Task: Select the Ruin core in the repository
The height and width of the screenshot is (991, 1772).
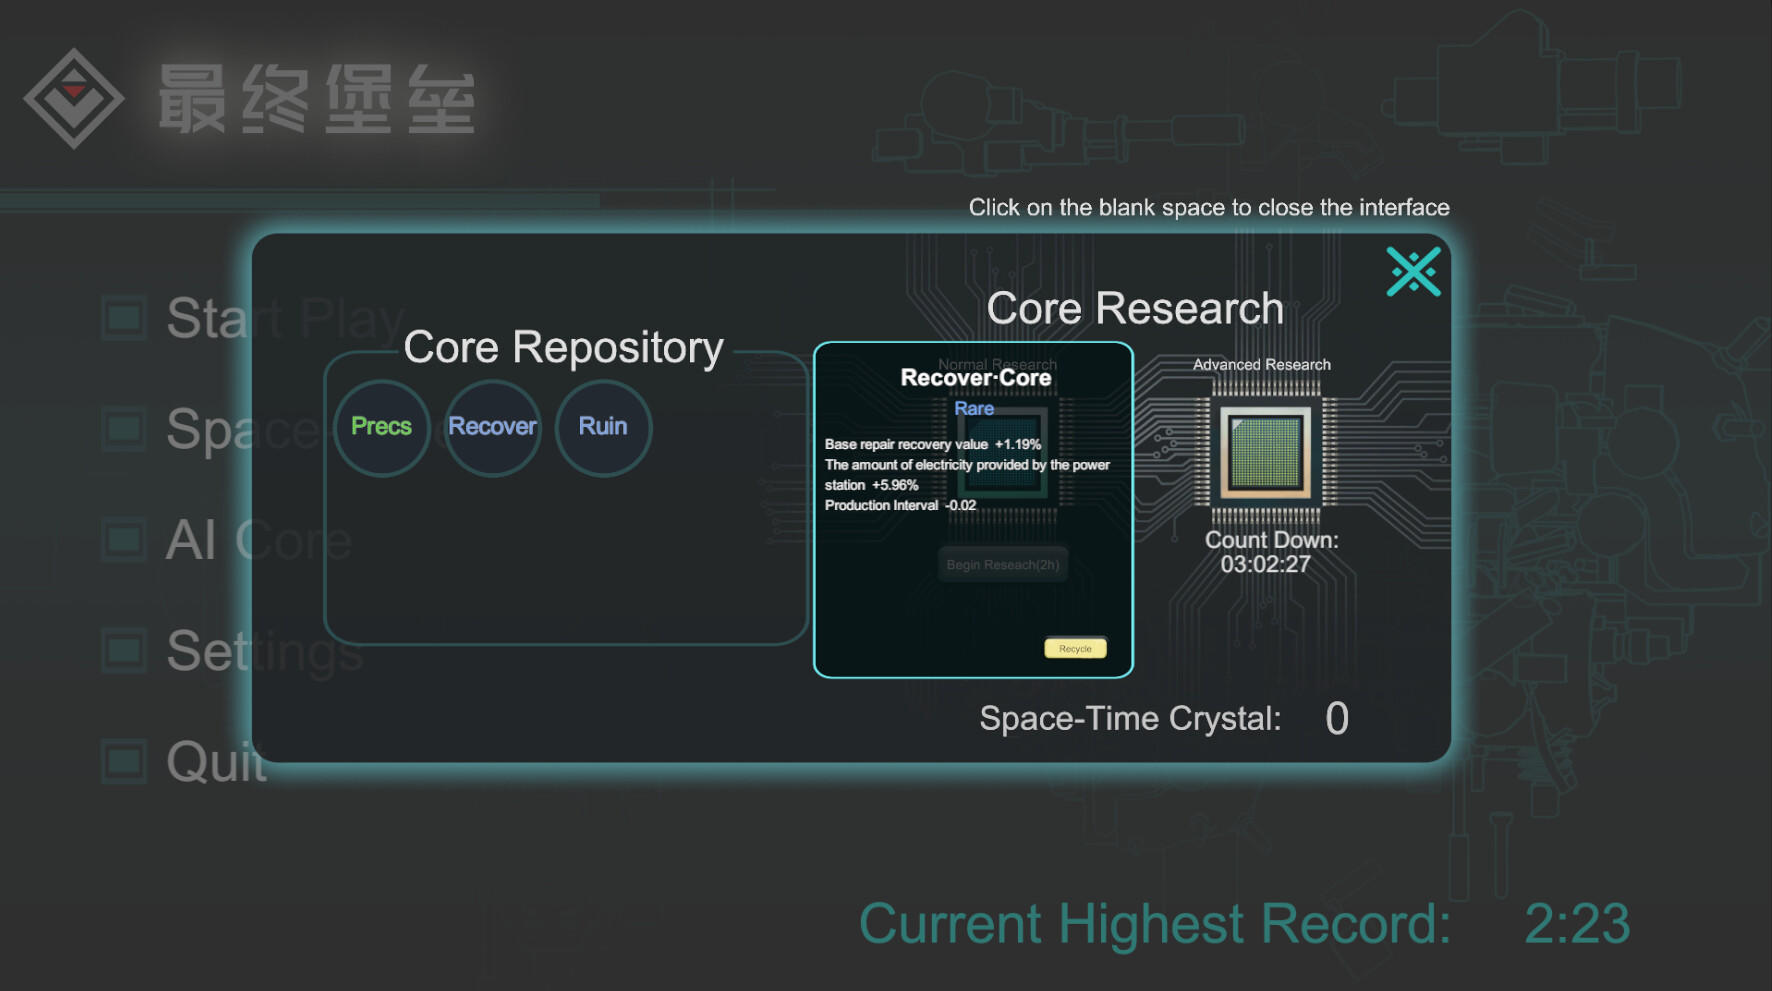Action: (603, 427)
